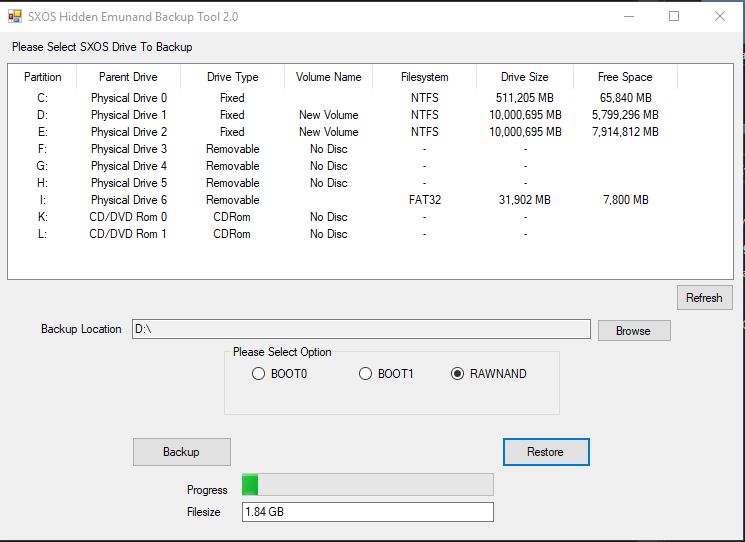Click Fixed type in C: row
Viewport: 745px width, 542px height.
[232, 98]
